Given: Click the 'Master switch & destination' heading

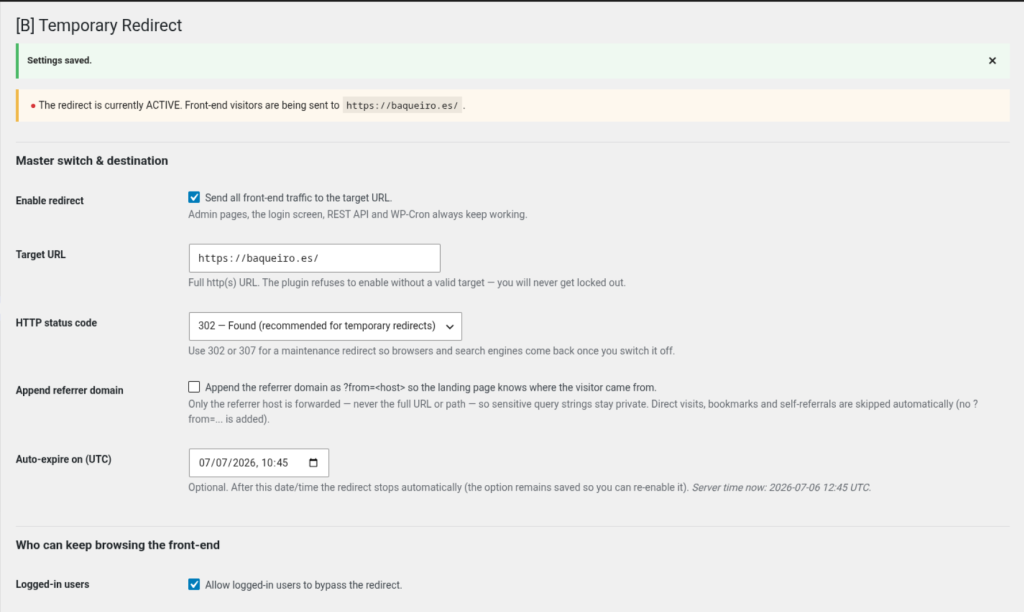Looking at the screenshot, I should (91, 161).
